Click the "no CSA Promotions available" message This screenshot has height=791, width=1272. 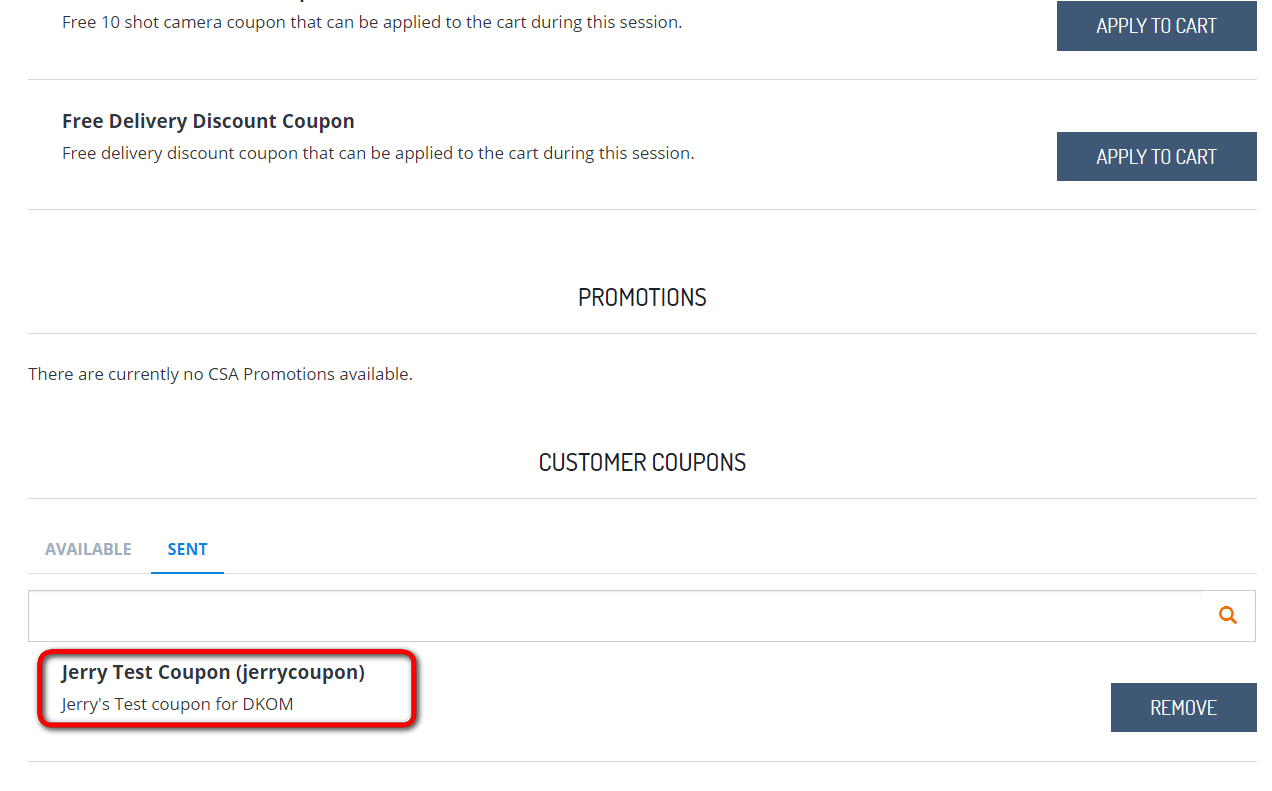pos(220,374)
